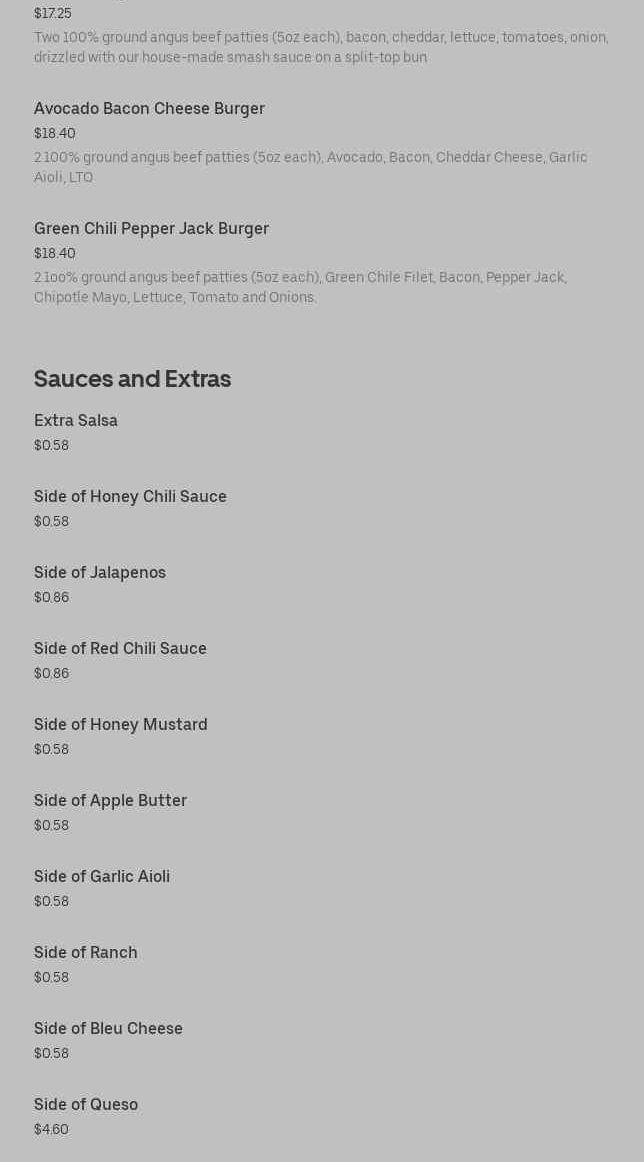Click Side of Apple Butter
The height and width of the screenshot is (1162, 644).
pyautogui.click(x=110, y=800)
